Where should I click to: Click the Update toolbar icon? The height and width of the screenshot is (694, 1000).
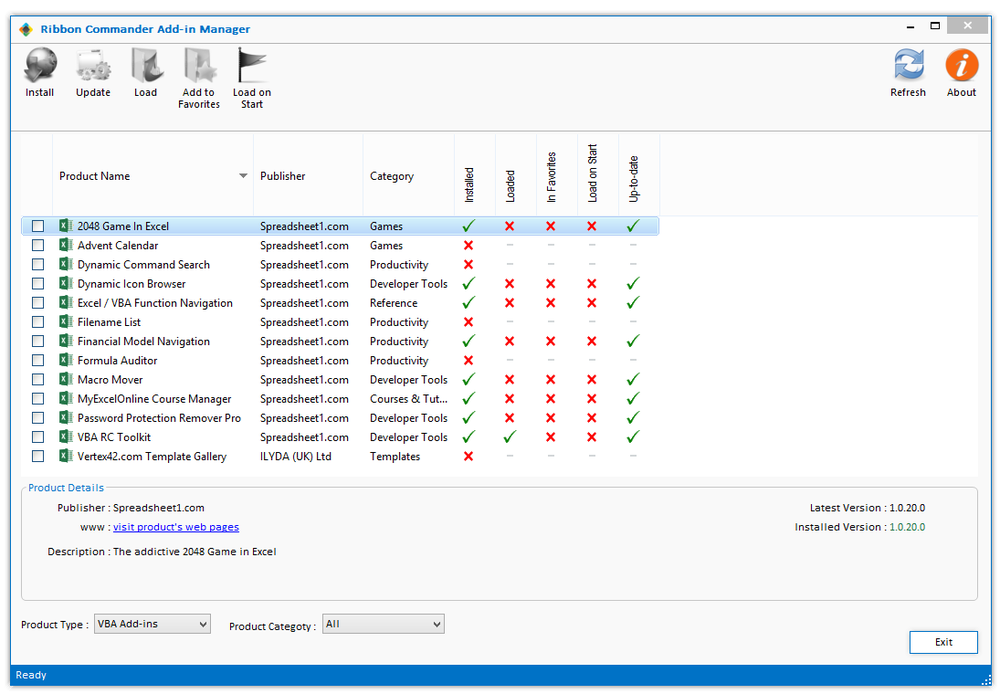pos(93,66)
